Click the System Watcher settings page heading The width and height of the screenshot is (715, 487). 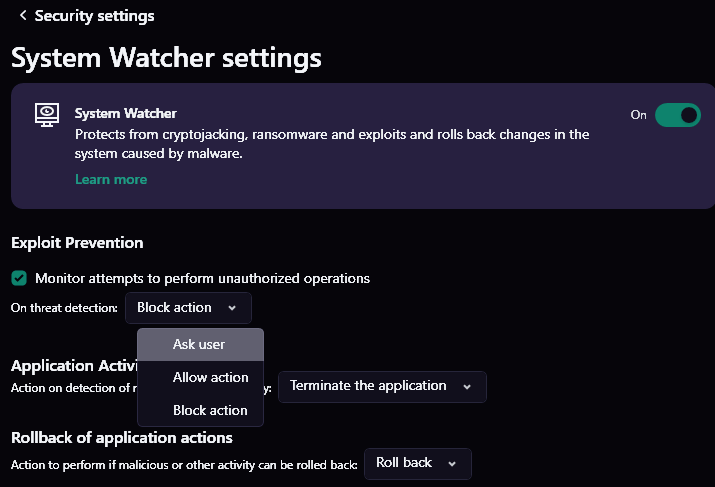[x=166, y=57]
